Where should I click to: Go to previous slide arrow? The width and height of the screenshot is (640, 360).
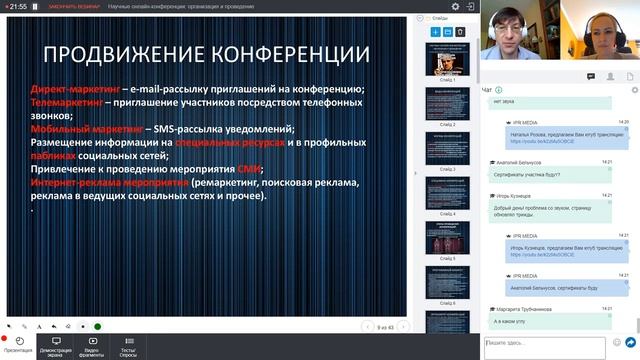pyautogui.click(x=367, y=327)
